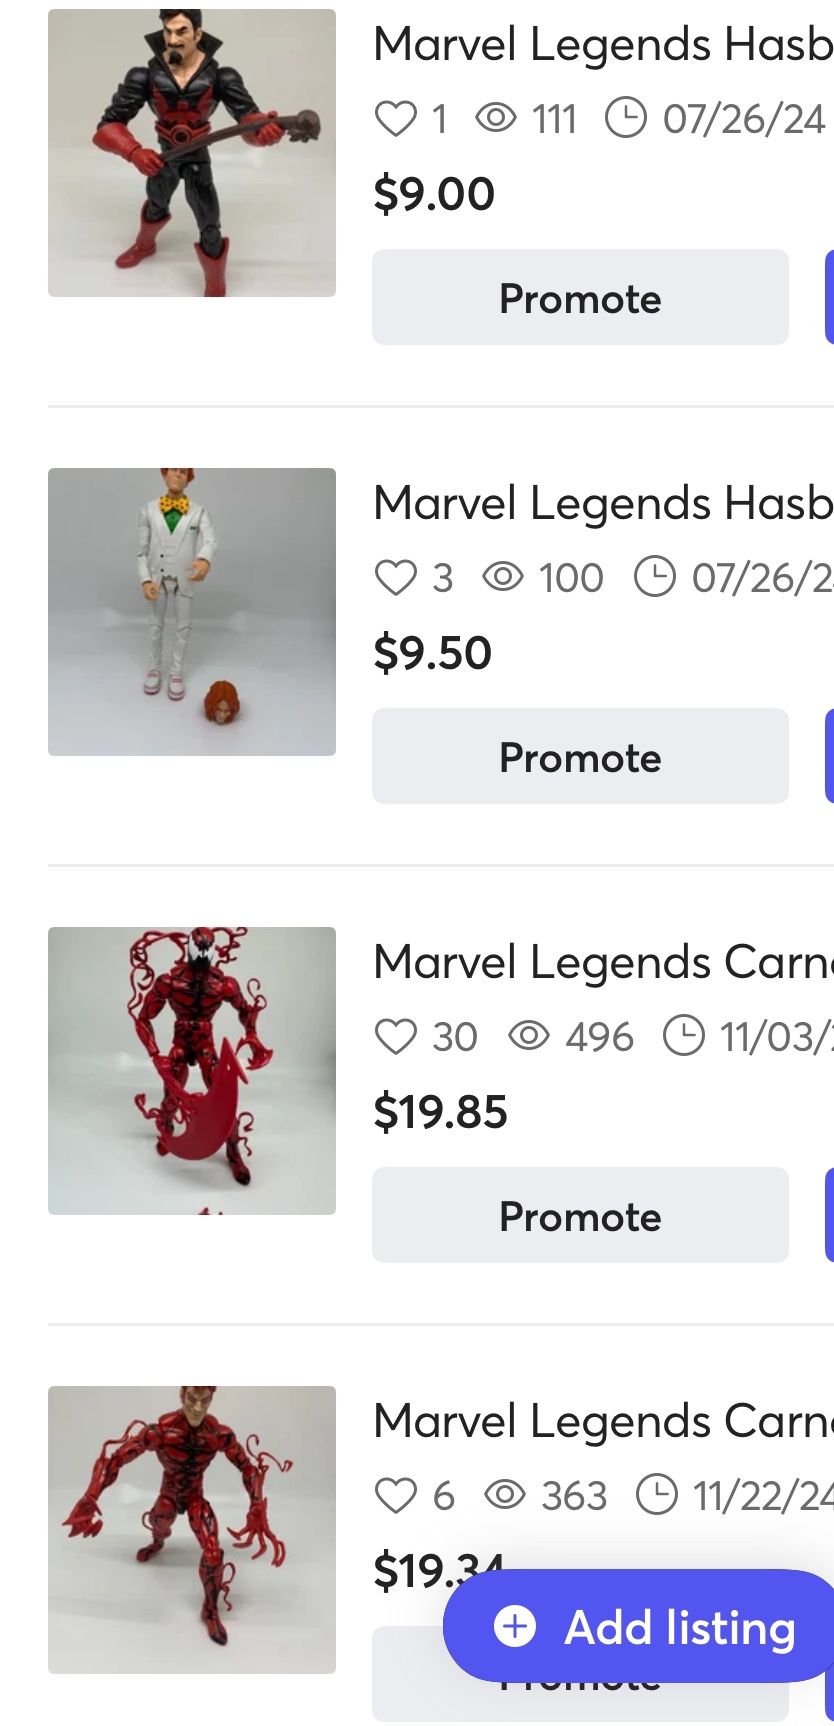Click the heart icon on the $9.00 listing

click(x=395, y=119)
